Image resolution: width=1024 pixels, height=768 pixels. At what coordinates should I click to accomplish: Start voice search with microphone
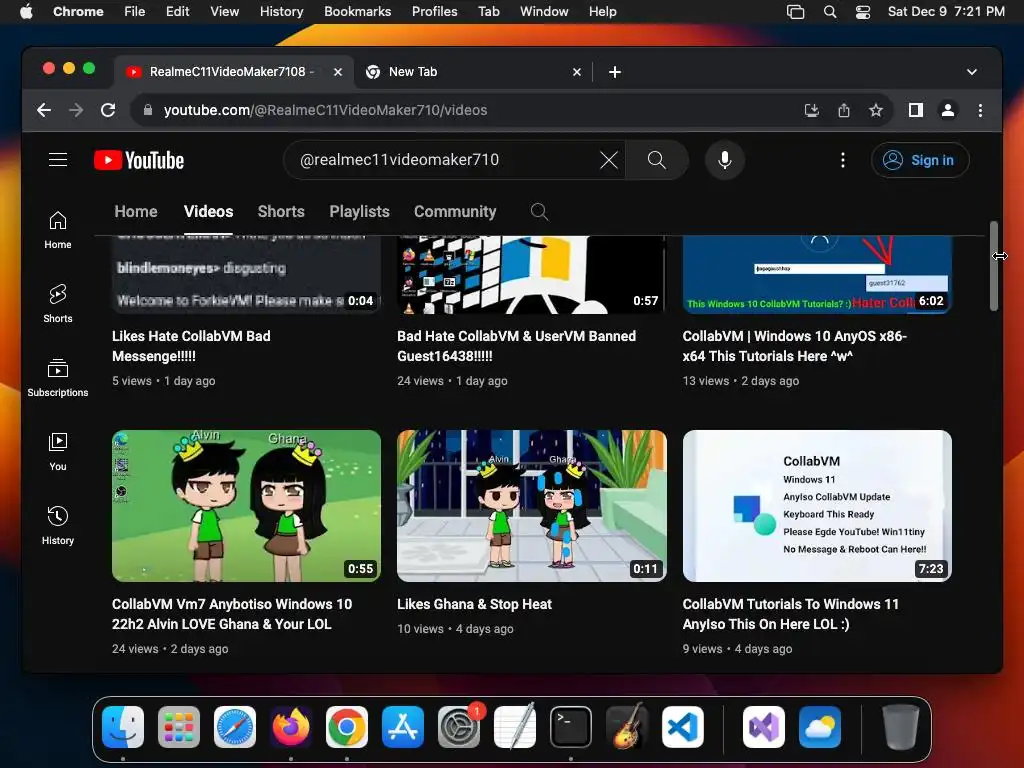(x=724, y=160)
